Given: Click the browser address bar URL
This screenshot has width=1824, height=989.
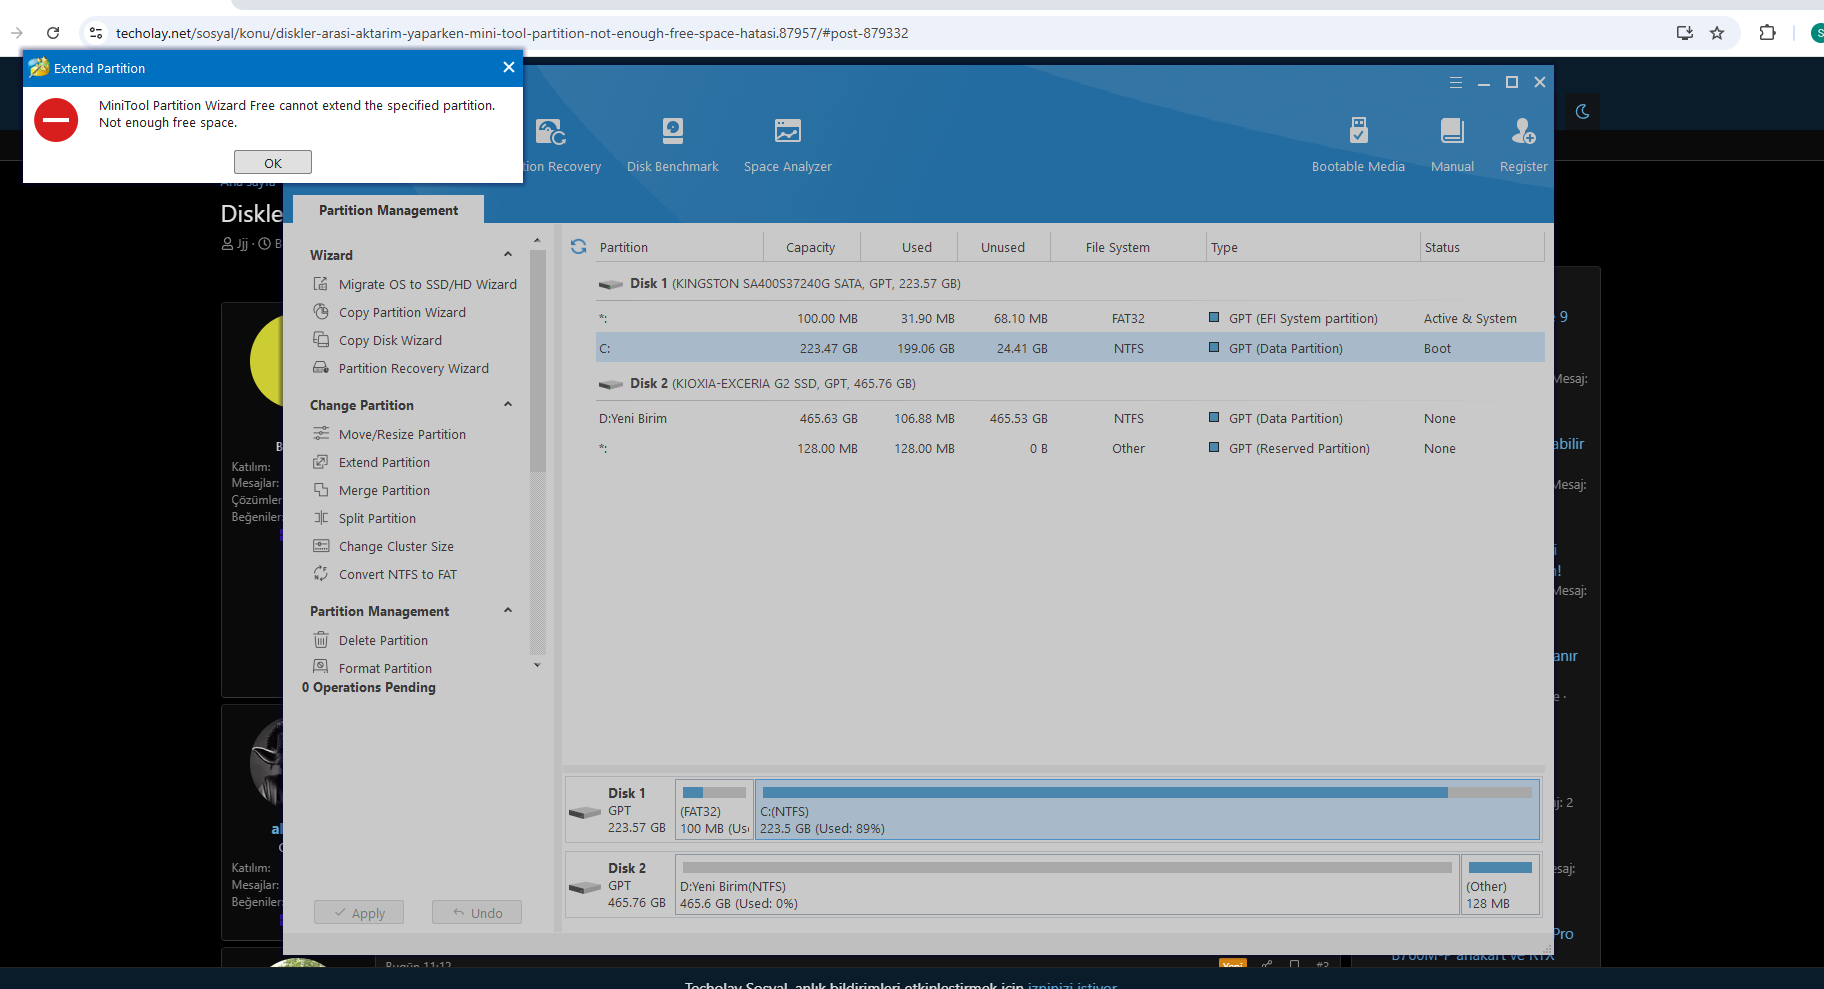Looking at the screenshot, I should [512, 33].
